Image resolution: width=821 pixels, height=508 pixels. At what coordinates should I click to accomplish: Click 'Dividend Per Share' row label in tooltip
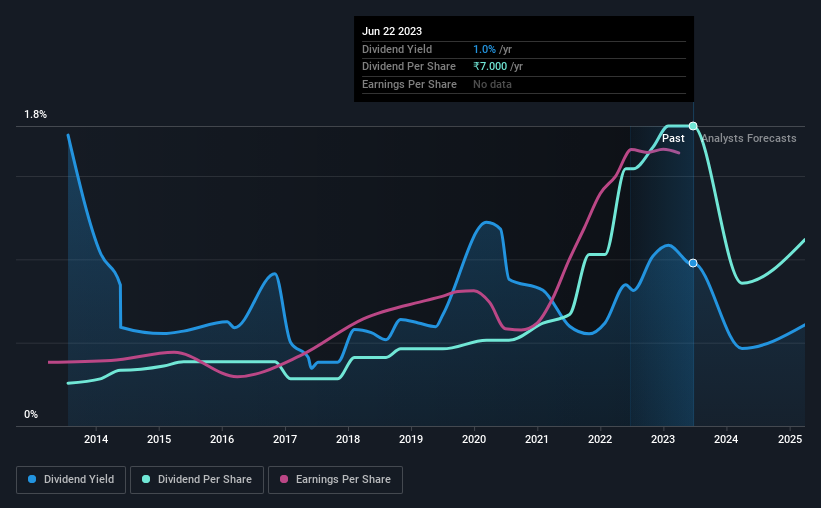click(x=409, y=67)
